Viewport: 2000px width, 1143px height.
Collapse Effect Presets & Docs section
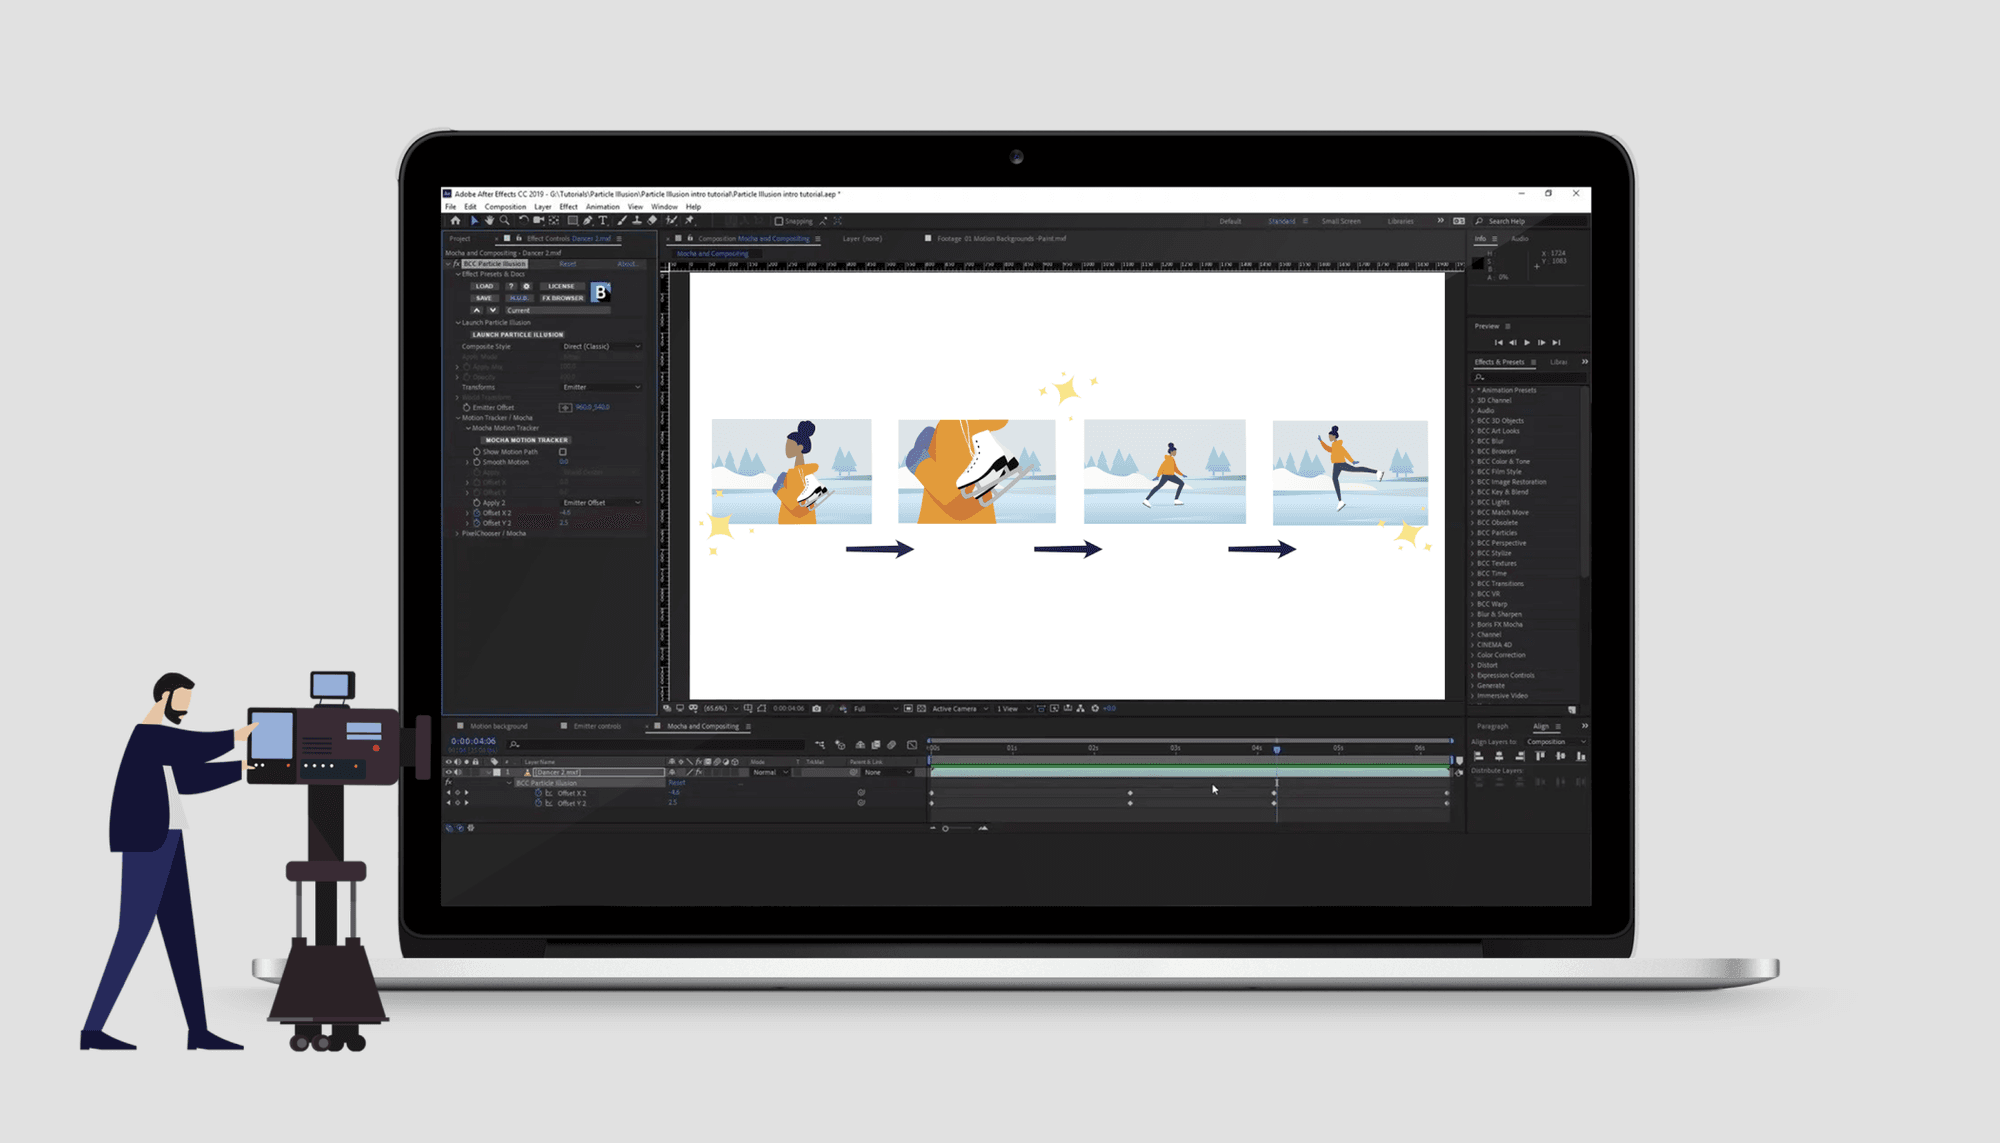click(x=458, y=274)
